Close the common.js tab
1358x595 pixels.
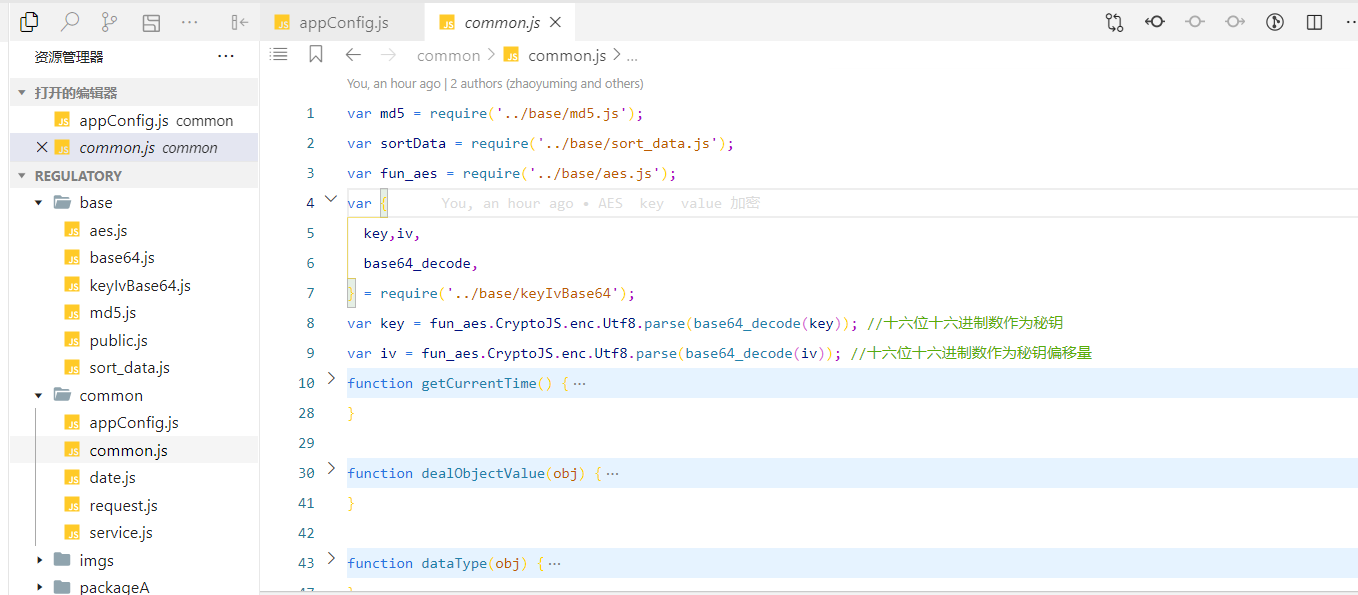tap(556, 22)
